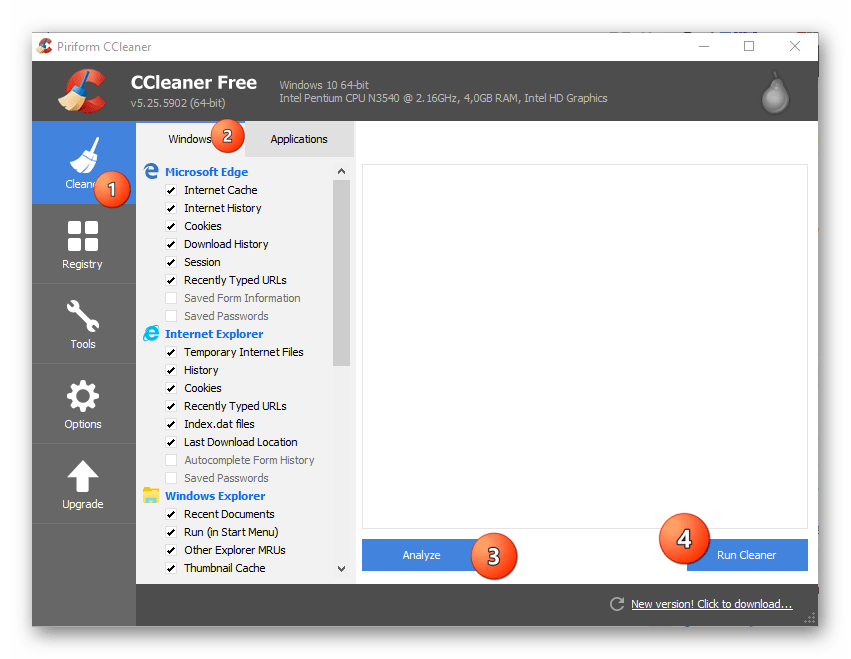Select the Cleaner broom icon
Viewport: 851px width, 659px height.
click(82, 157)
